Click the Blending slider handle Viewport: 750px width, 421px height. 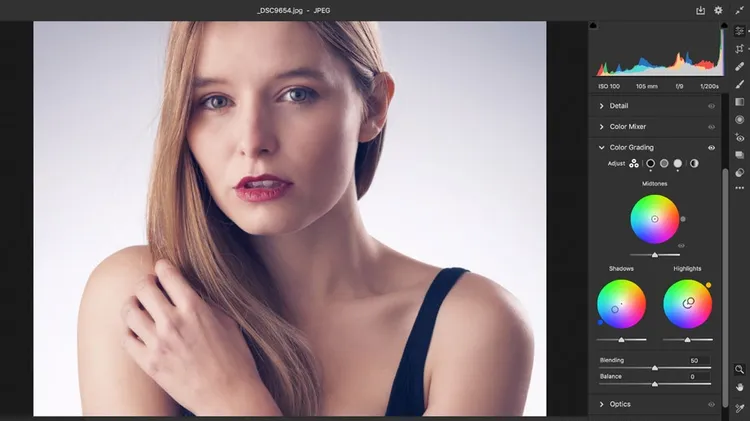tap(655, 368)
